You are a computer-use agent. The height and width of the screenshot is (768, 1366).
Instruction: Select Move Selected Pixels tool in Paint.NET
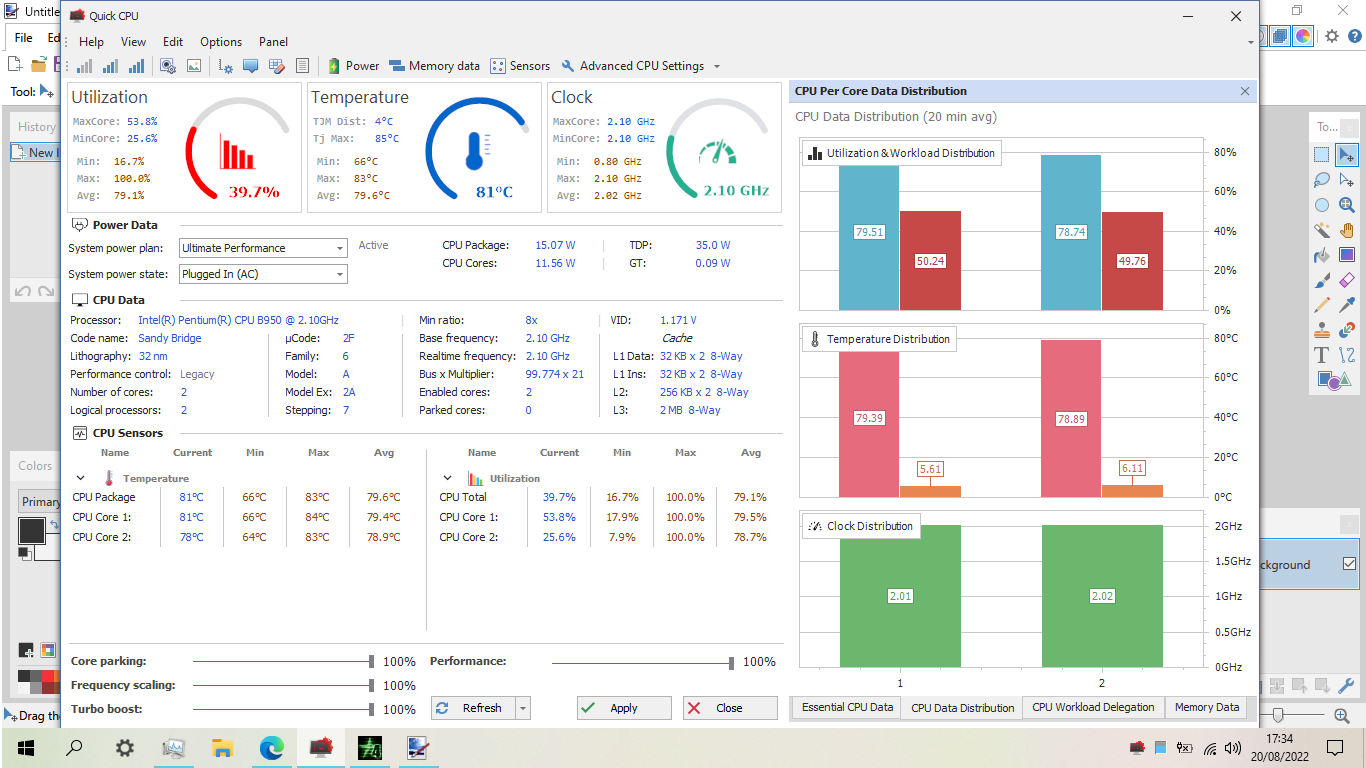pyautogui.click(x=1347, y=155)
